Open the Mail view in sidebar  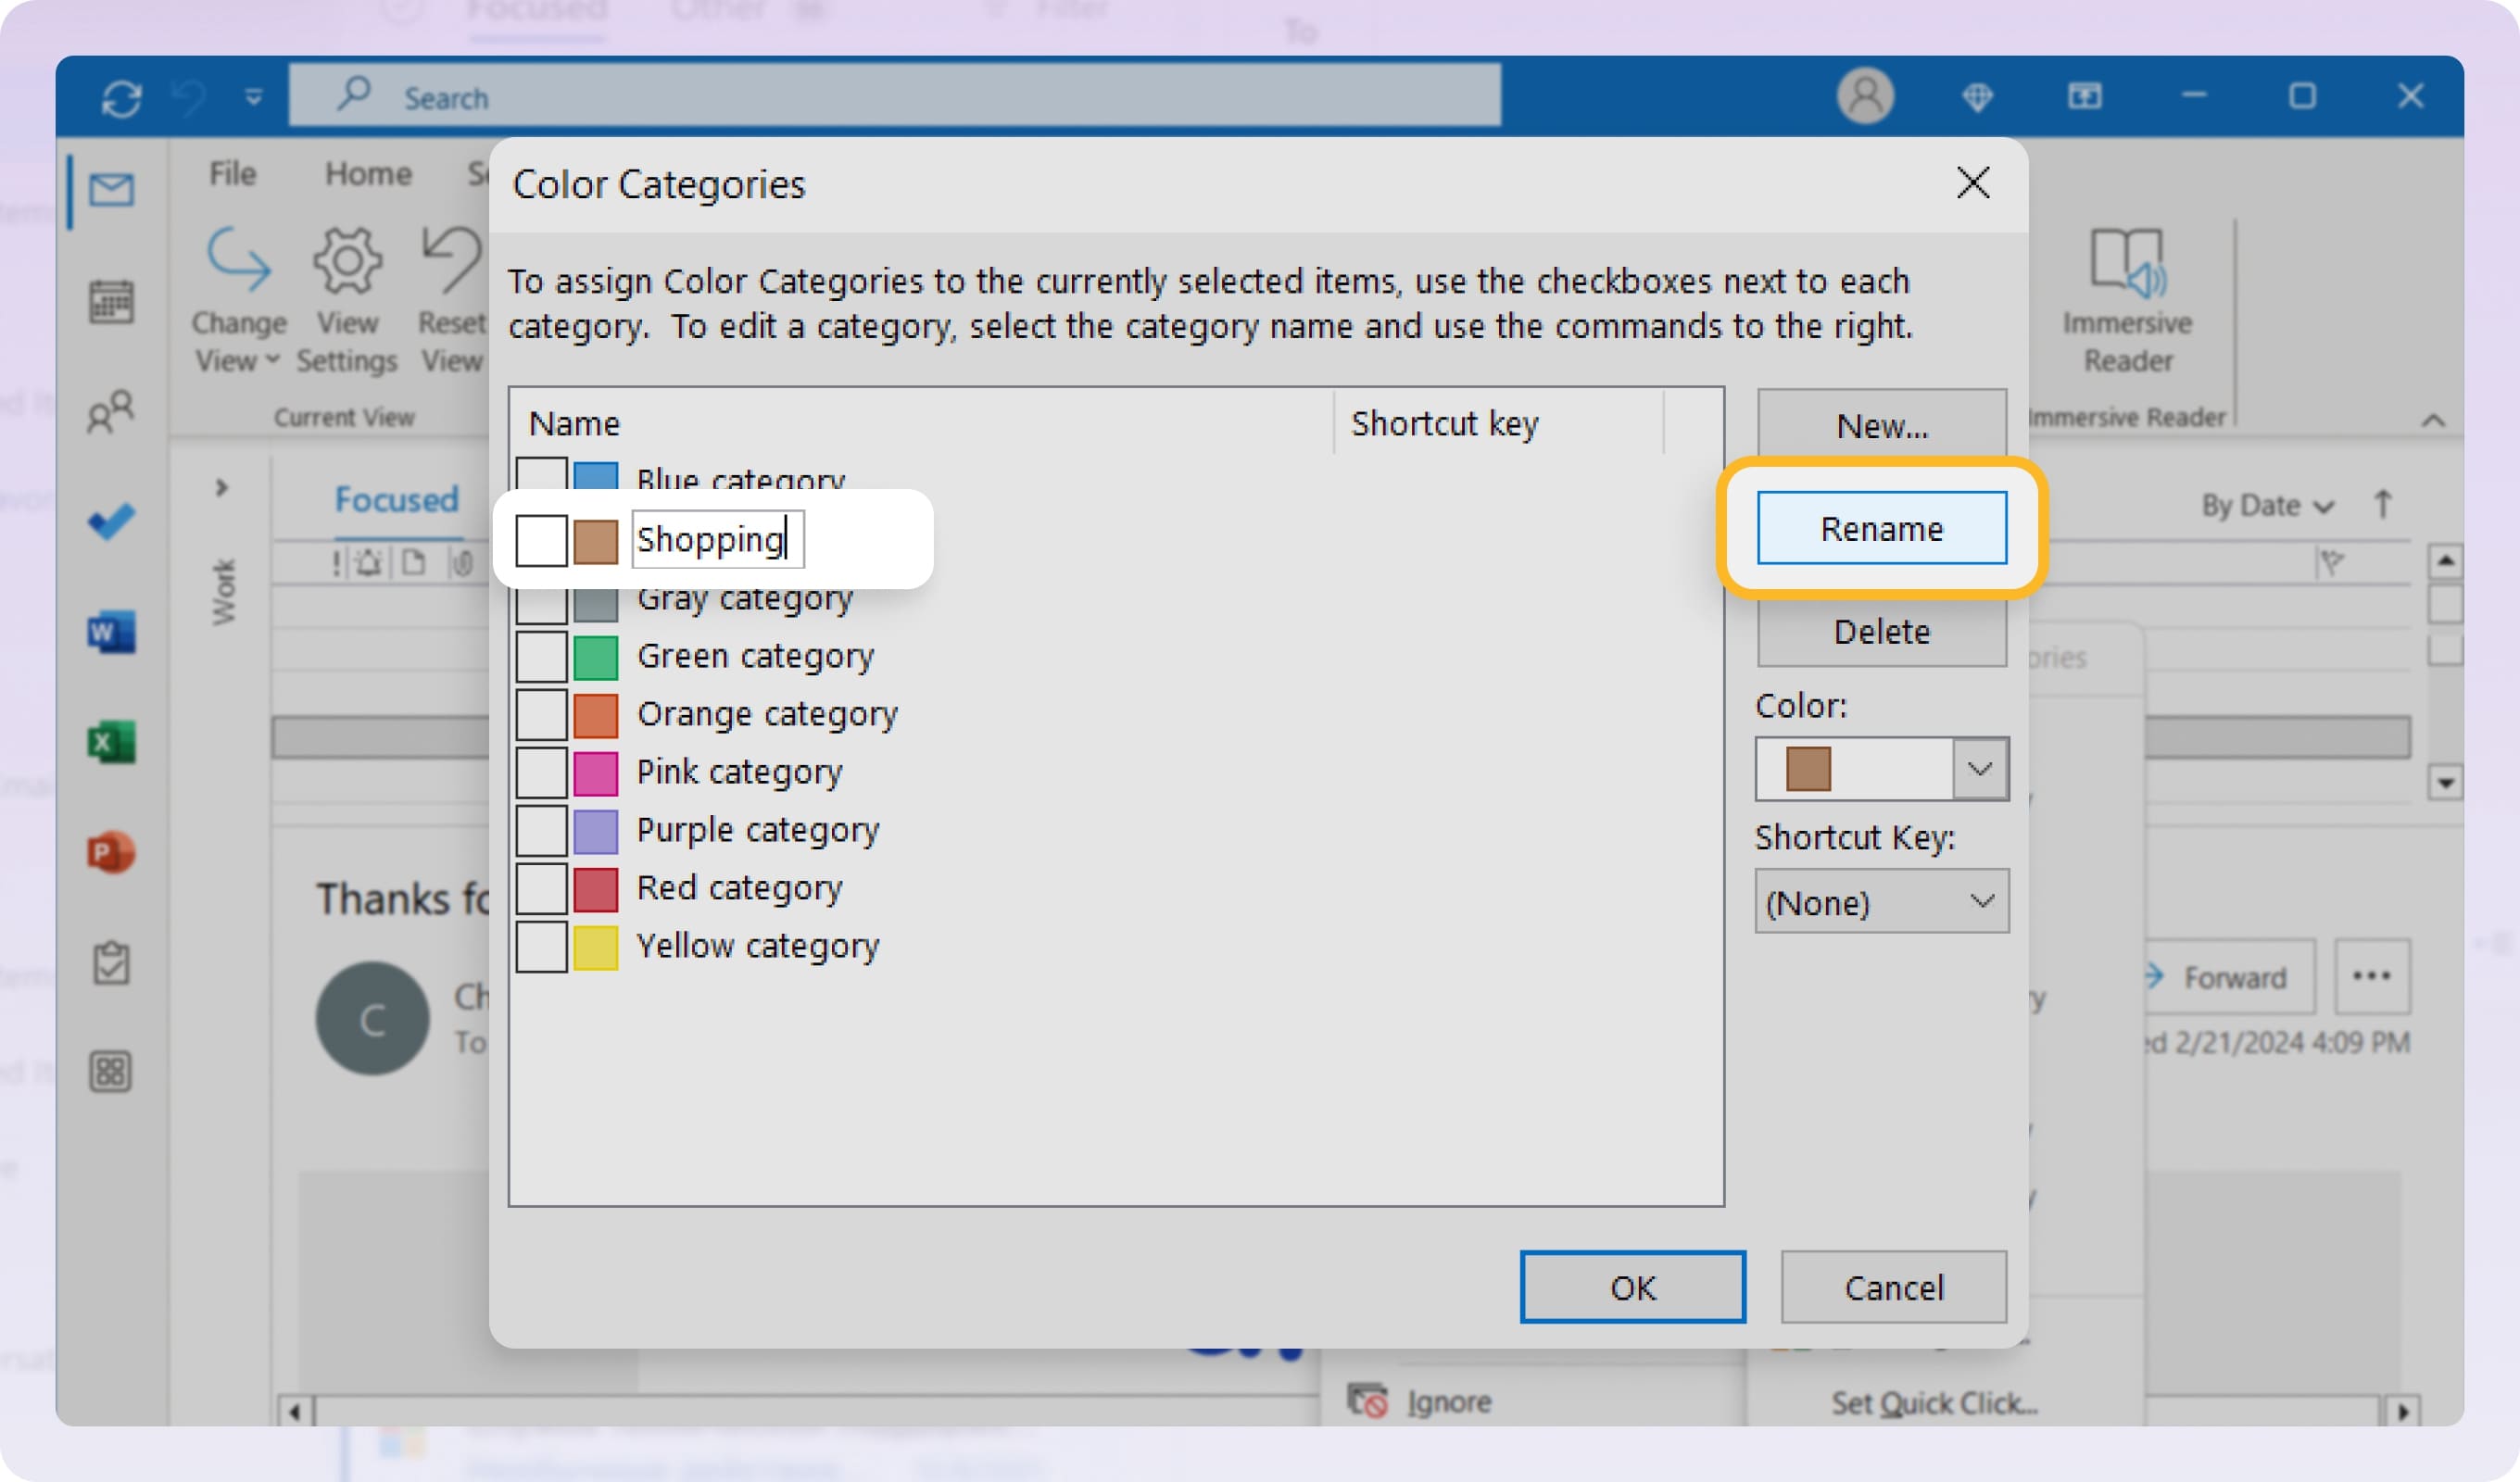(110, 191)
